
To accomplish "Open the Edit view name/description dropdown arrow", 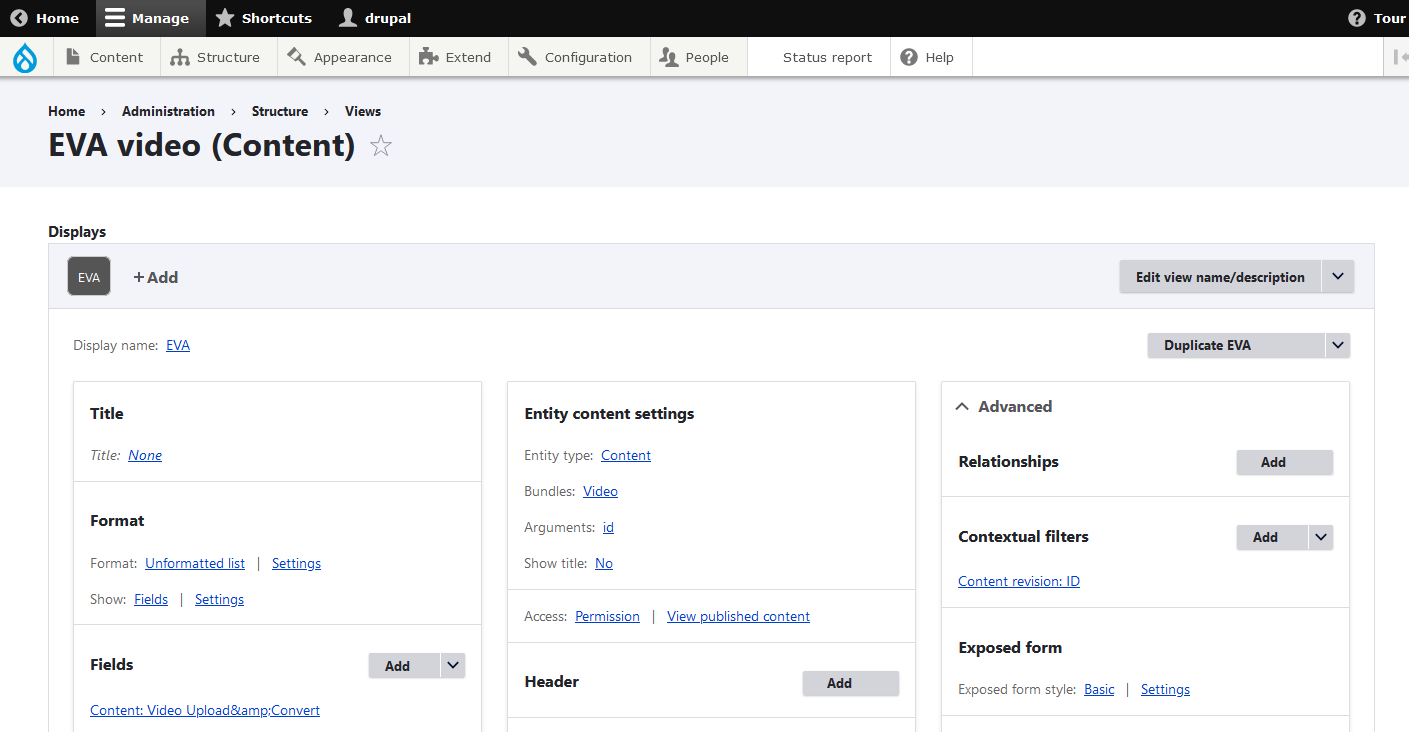I will click(x=1338, y=276).
